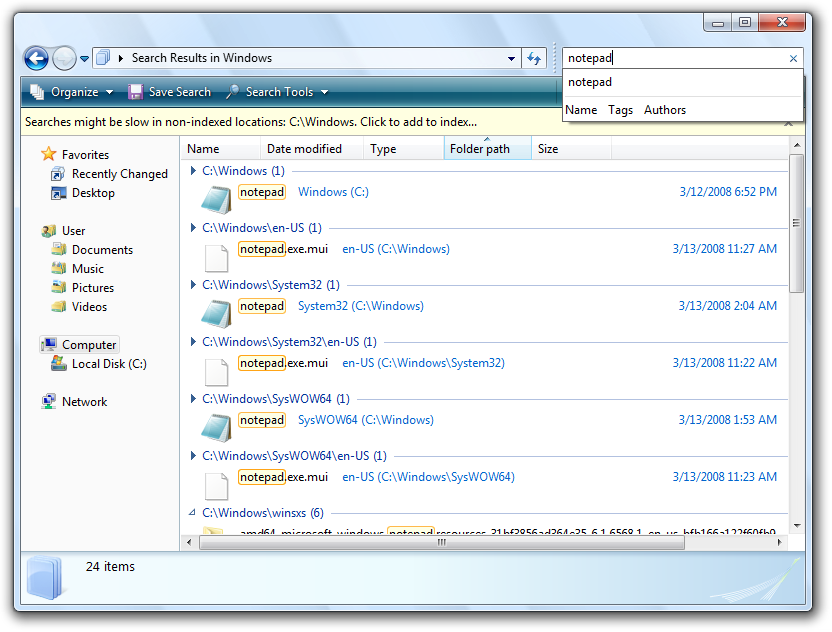Screen dimensions: 832x632
Task: Sort by the Type column header
Action: coord(403,149)
